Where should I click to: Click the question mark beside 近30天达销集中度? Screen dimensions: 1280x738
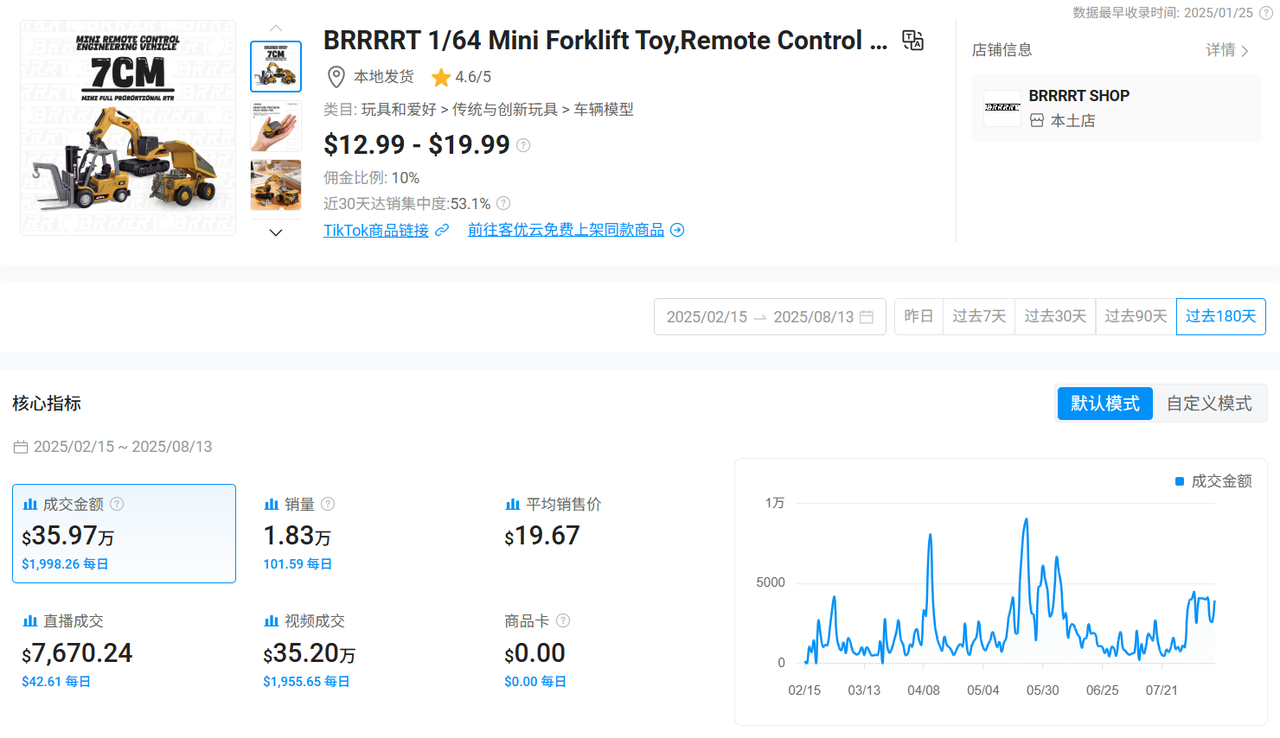[x=503, y=203]
